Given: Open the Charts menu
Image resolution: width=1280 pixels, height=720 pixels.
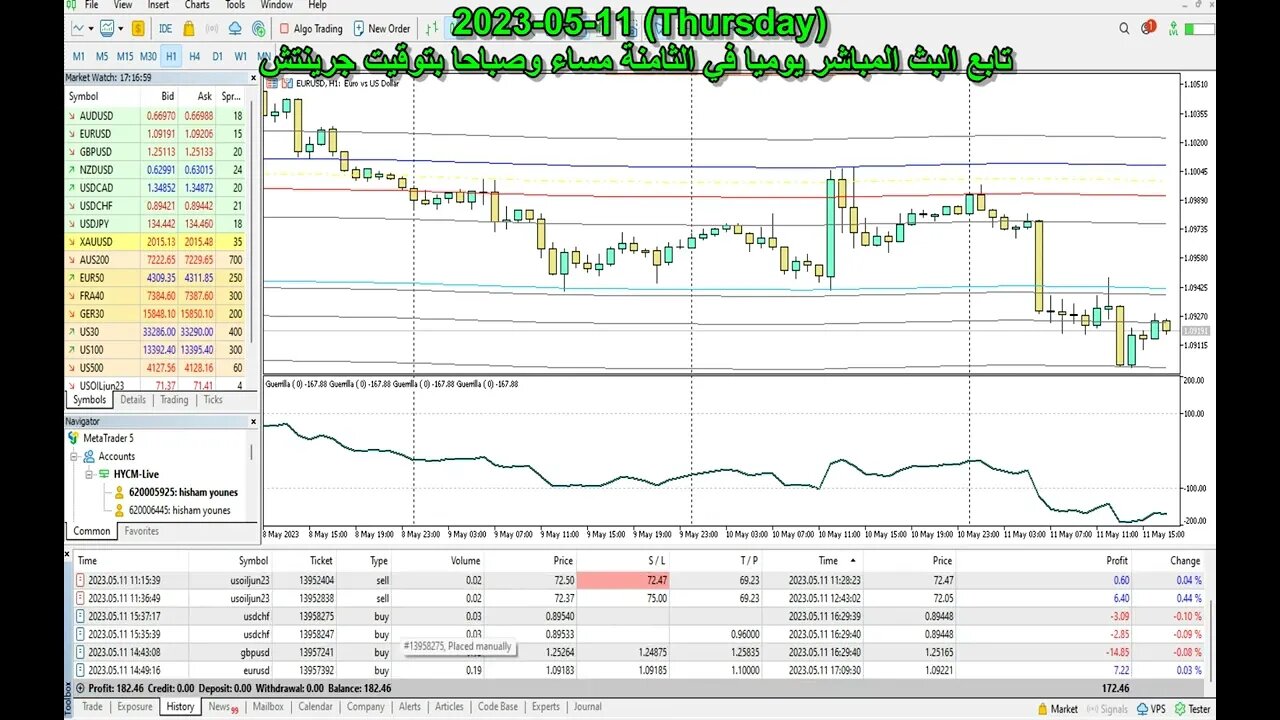Looking at the screenshot, I should click(197, 5).
